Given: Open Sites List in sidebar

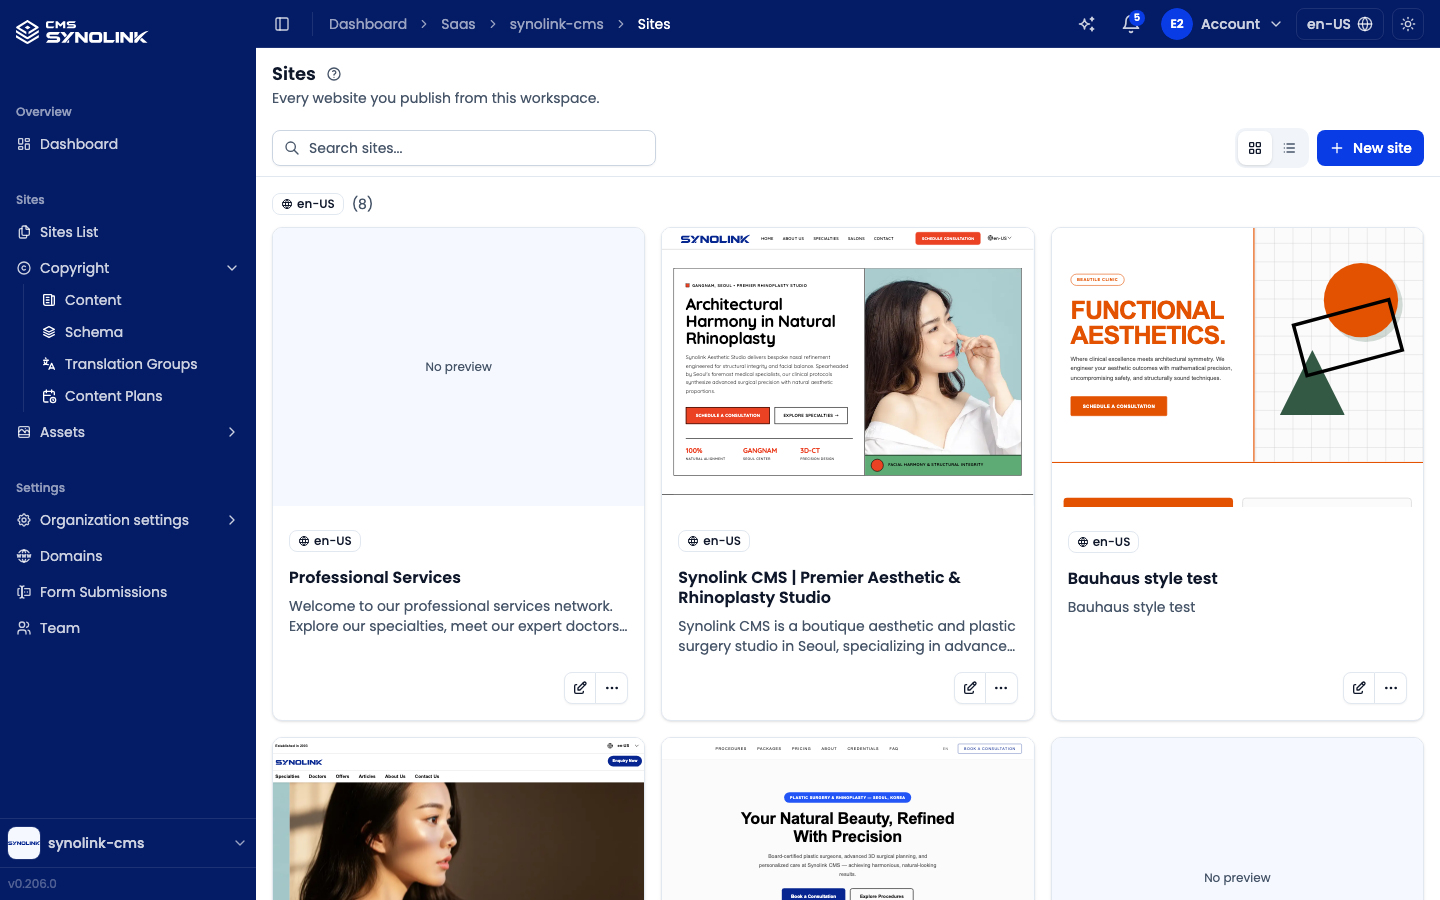Looking at the screenshot, I should [128, 232].
